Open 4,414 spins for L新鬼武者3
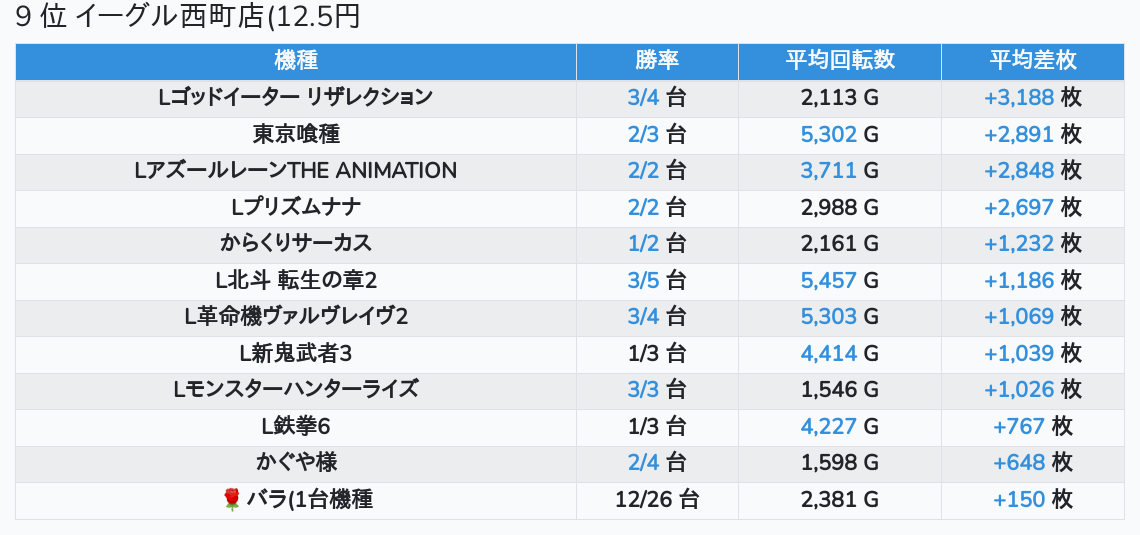The image size is (1140, 535). click(828, 353)
